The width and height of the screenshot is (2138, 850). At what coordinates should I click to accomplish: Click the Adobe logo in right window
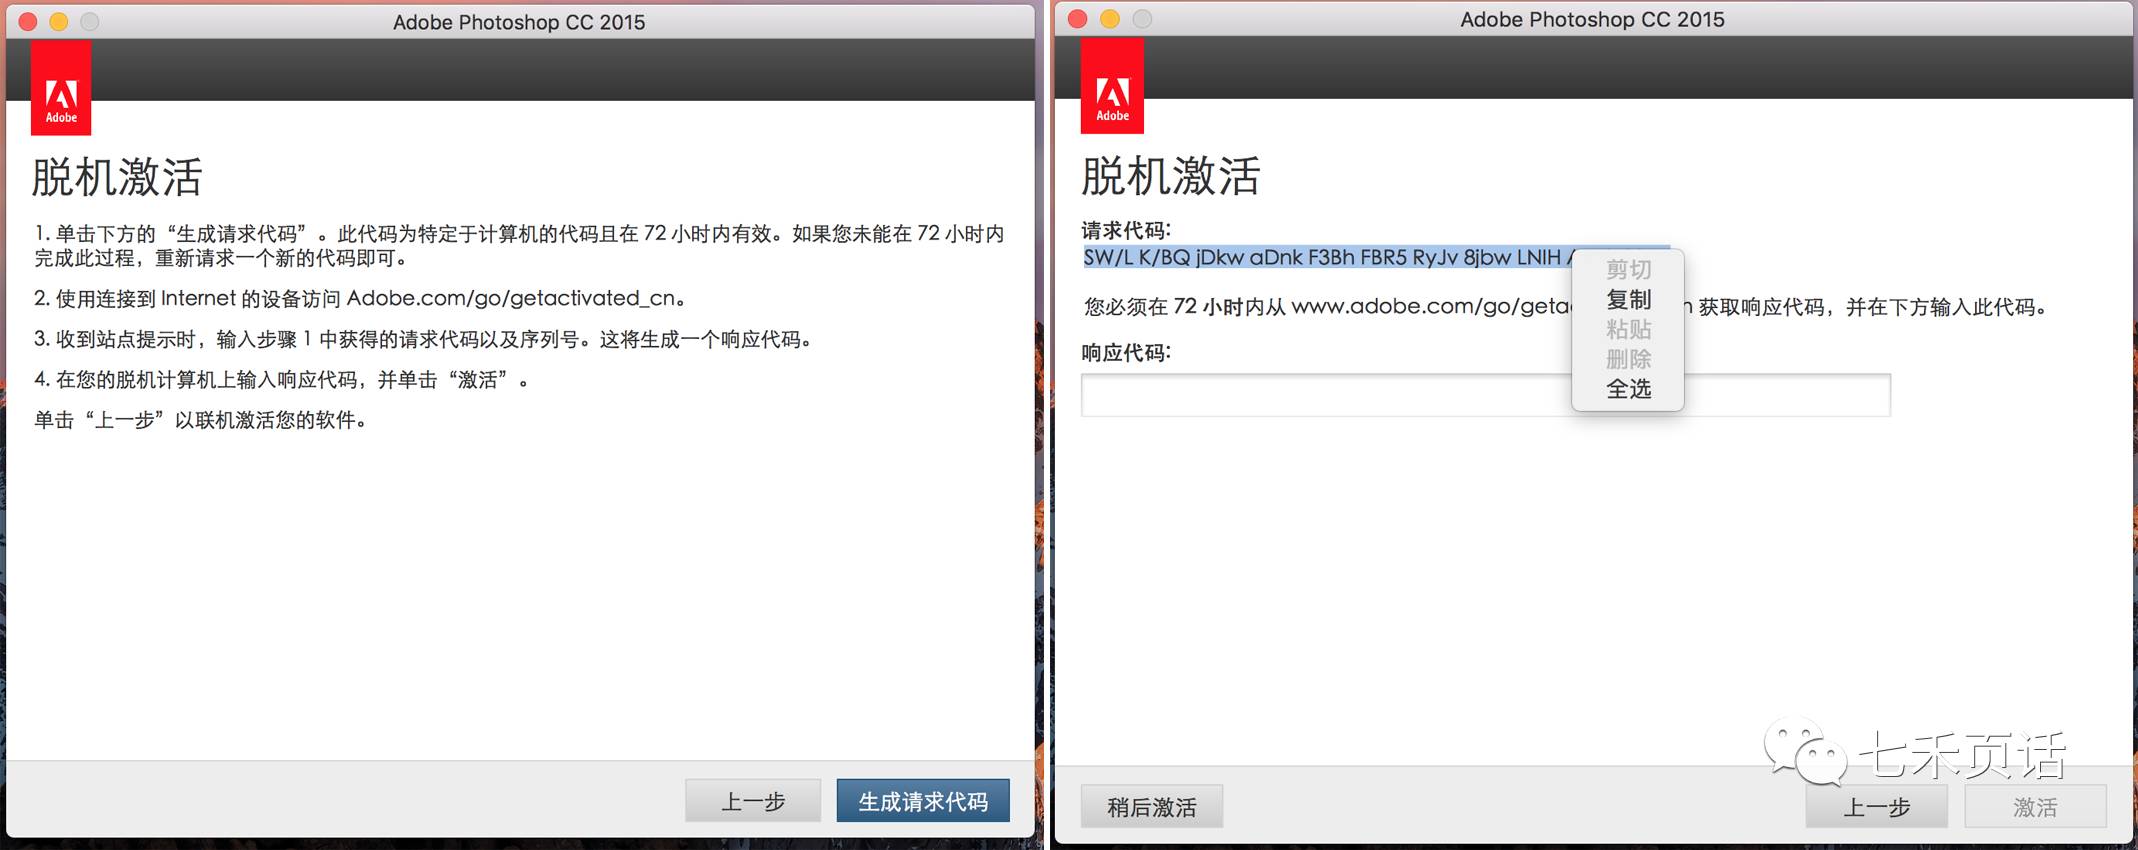(1112, 86)
